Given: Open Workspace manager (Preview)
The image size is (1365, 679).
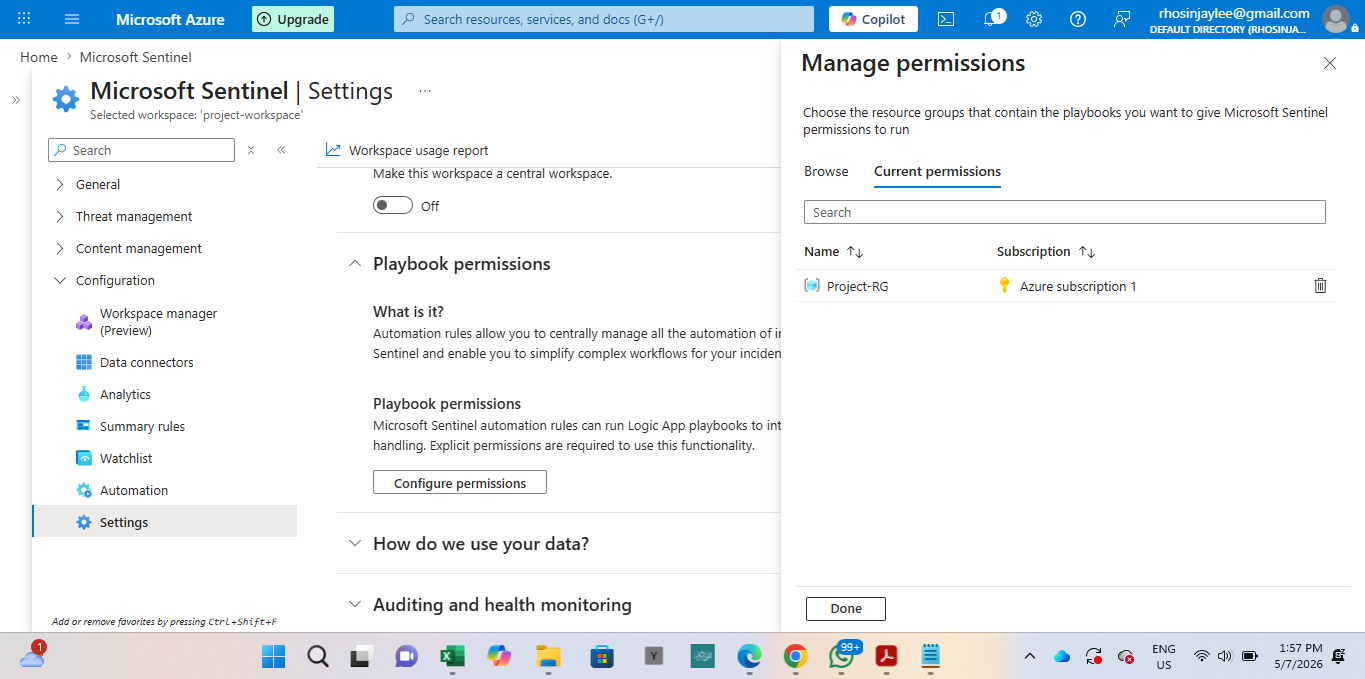Looking at the screenshot, I should (158, 322).
